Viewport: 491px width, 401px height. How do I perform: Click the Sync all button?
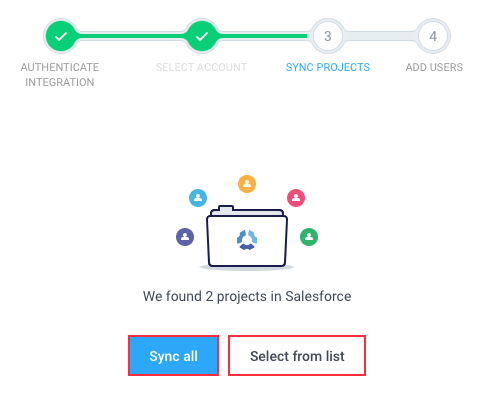tap(173, 356)
